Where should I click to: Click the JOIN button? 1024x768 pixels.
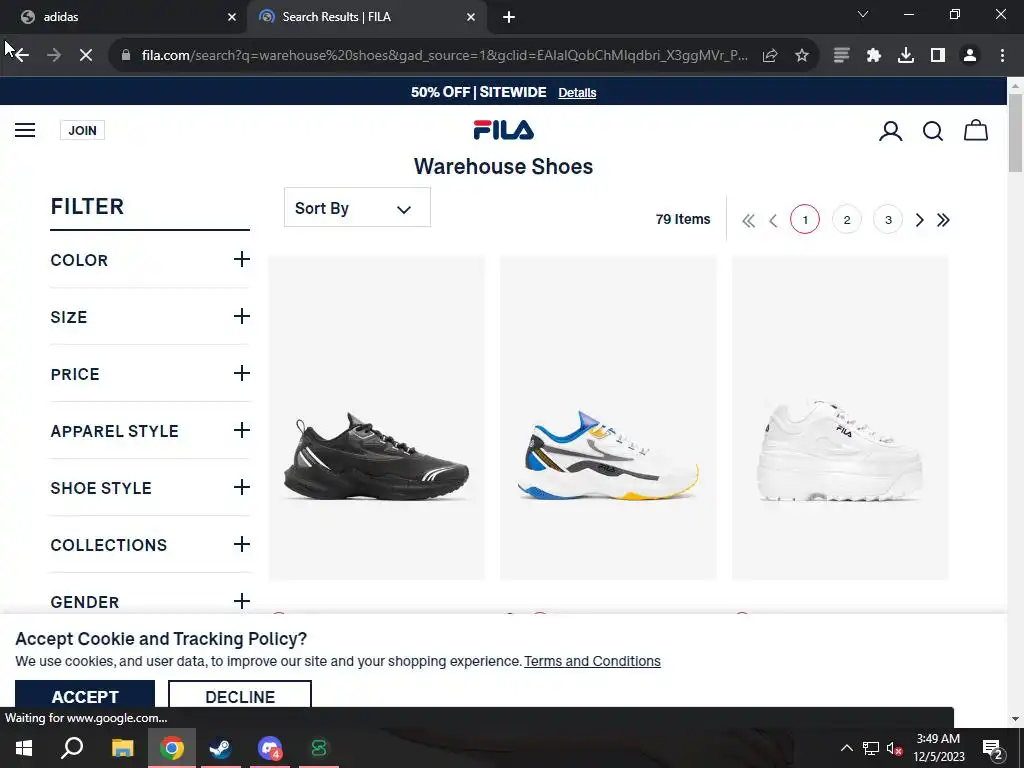point(82,131)
